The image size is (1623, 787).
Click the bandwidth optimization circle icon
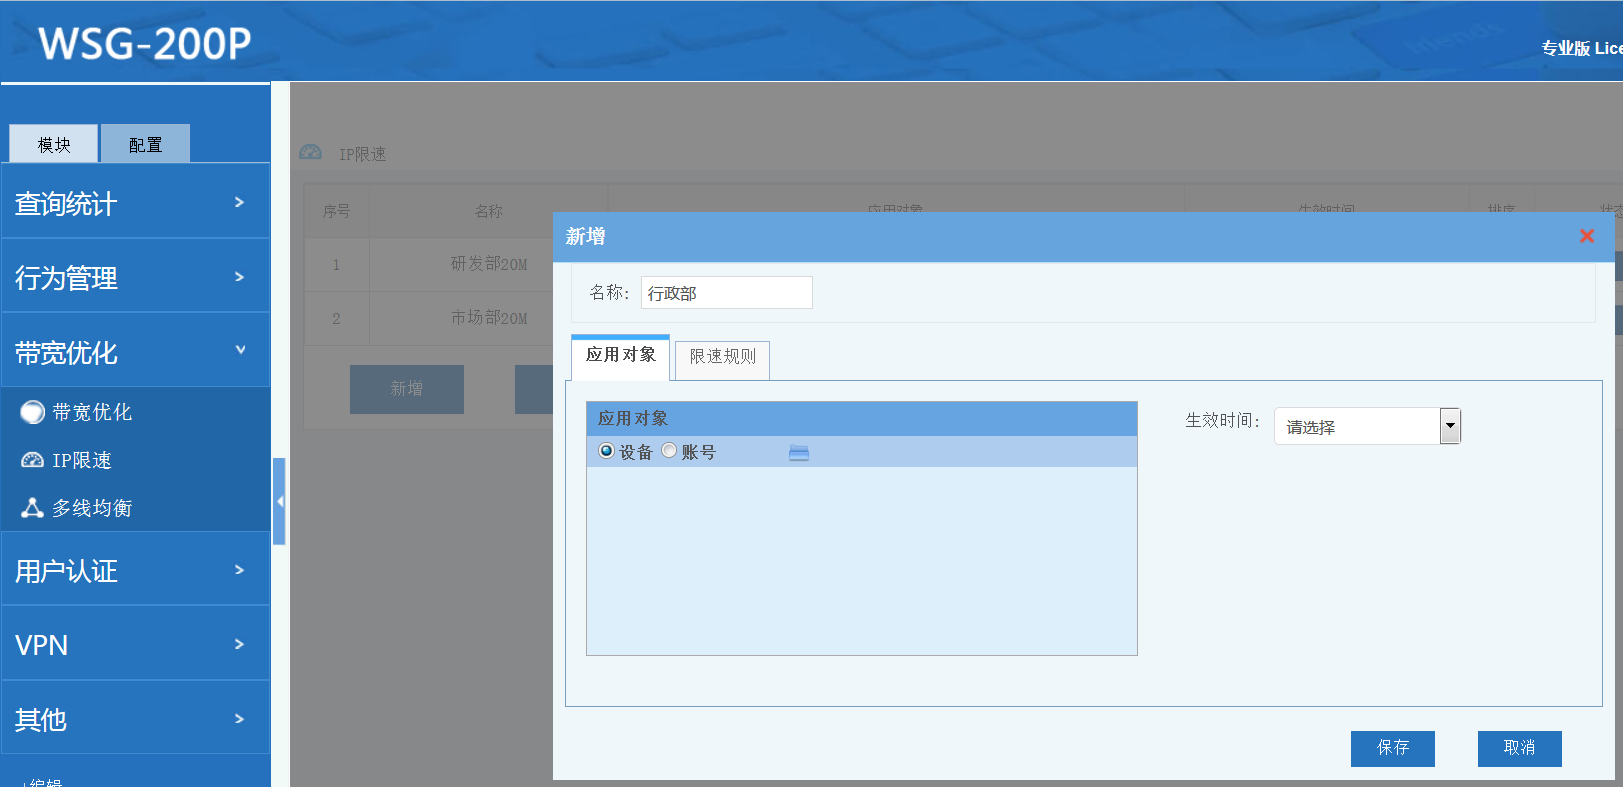tap(33, 412)
